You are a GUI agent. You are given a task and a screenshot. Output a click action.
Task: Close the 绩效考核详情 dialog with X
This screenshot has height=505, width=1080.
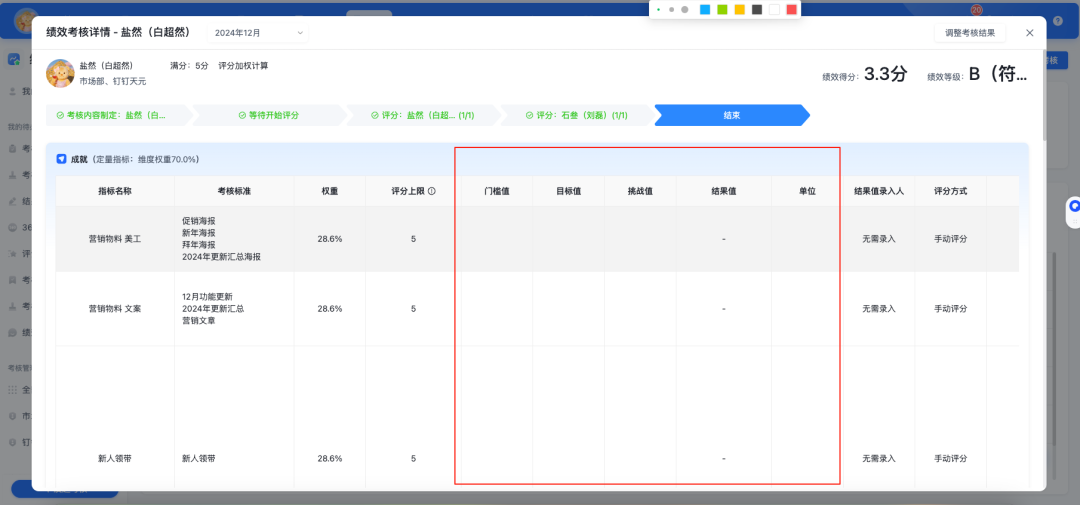click(x=1030, y=33)
